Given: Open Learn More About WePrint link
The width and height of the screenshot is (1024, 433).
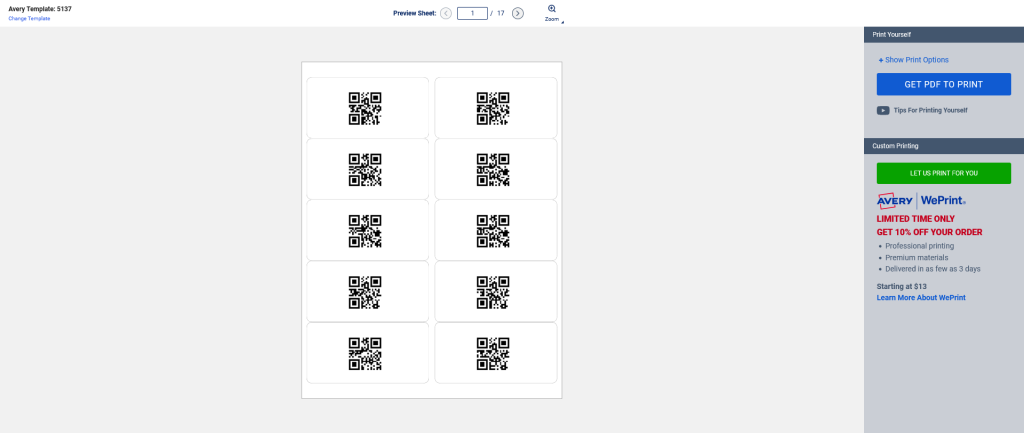Looking at the screenshot, I should point(921,298).
